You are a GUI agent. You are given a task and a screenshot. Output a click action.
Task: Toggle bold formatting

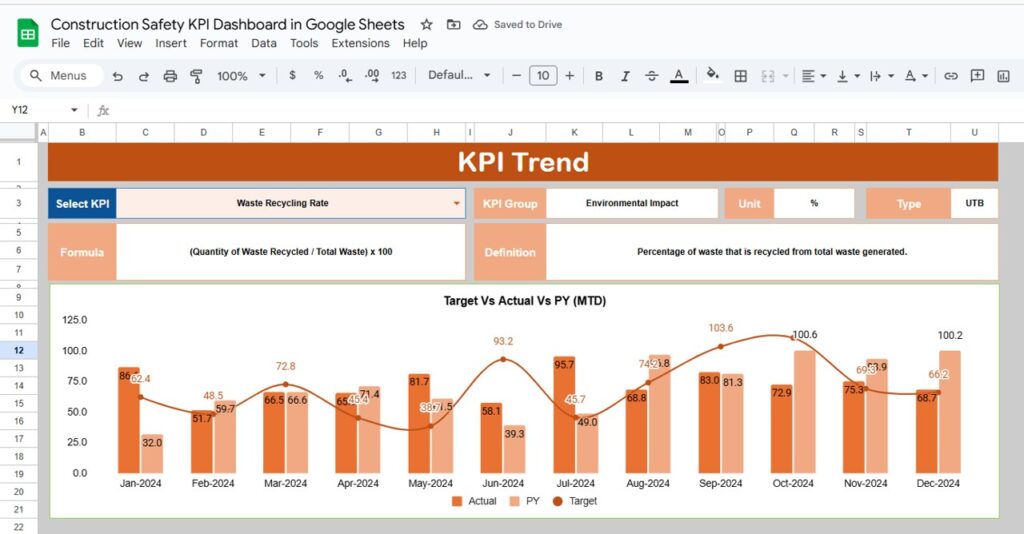point(598,76)
